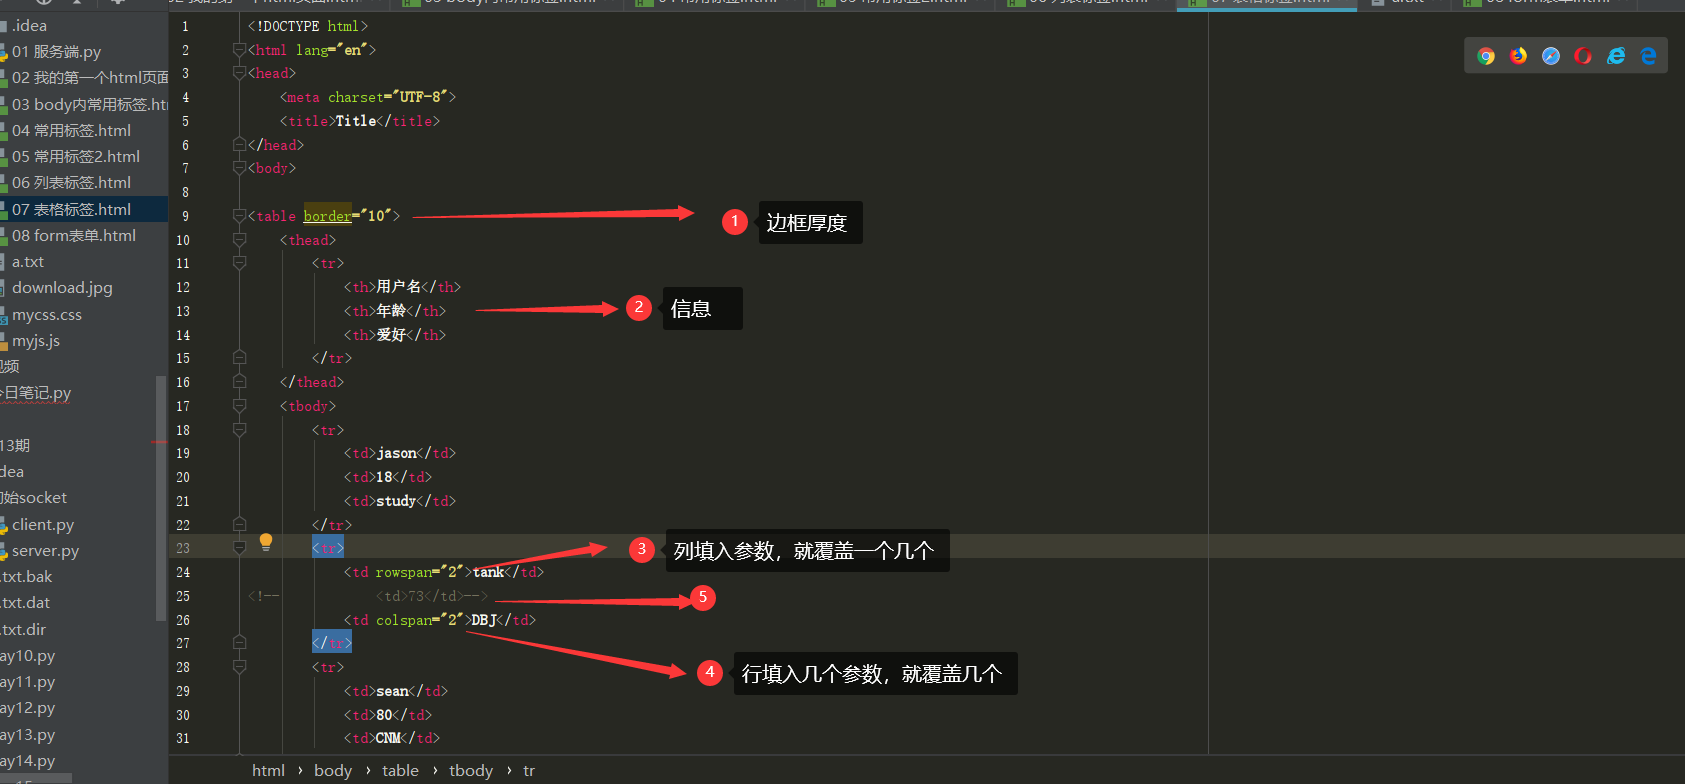
Task: Collapse the head tag fold on line 3
Action: [239, 73]
